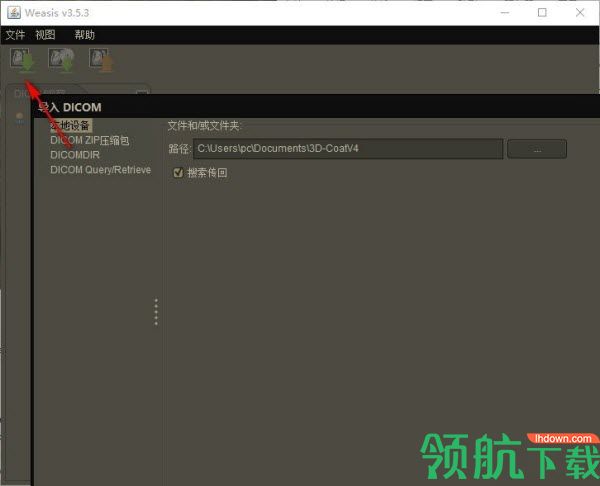Toggle the recursive search checkbox
This screenshot has width=600, height=486.
[178, 173]
